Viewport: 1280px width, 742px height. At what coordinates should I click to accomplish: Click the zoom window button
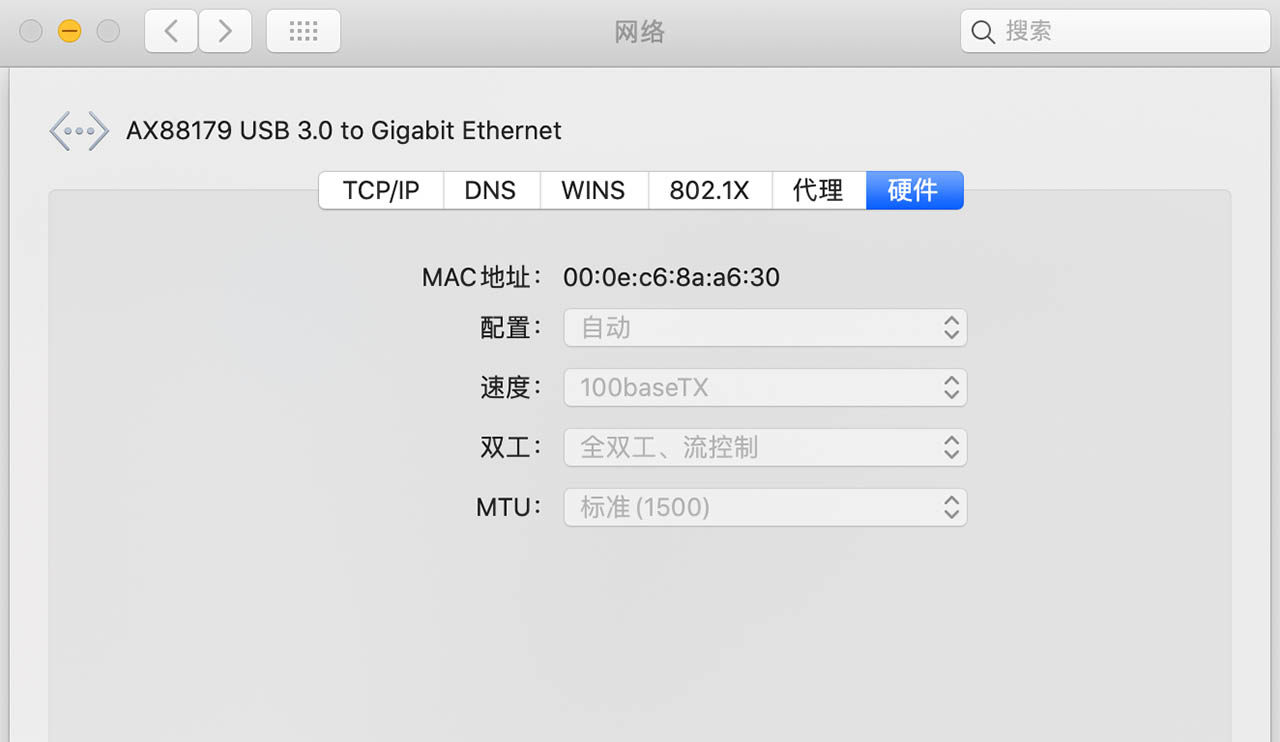tap(107, 31)
